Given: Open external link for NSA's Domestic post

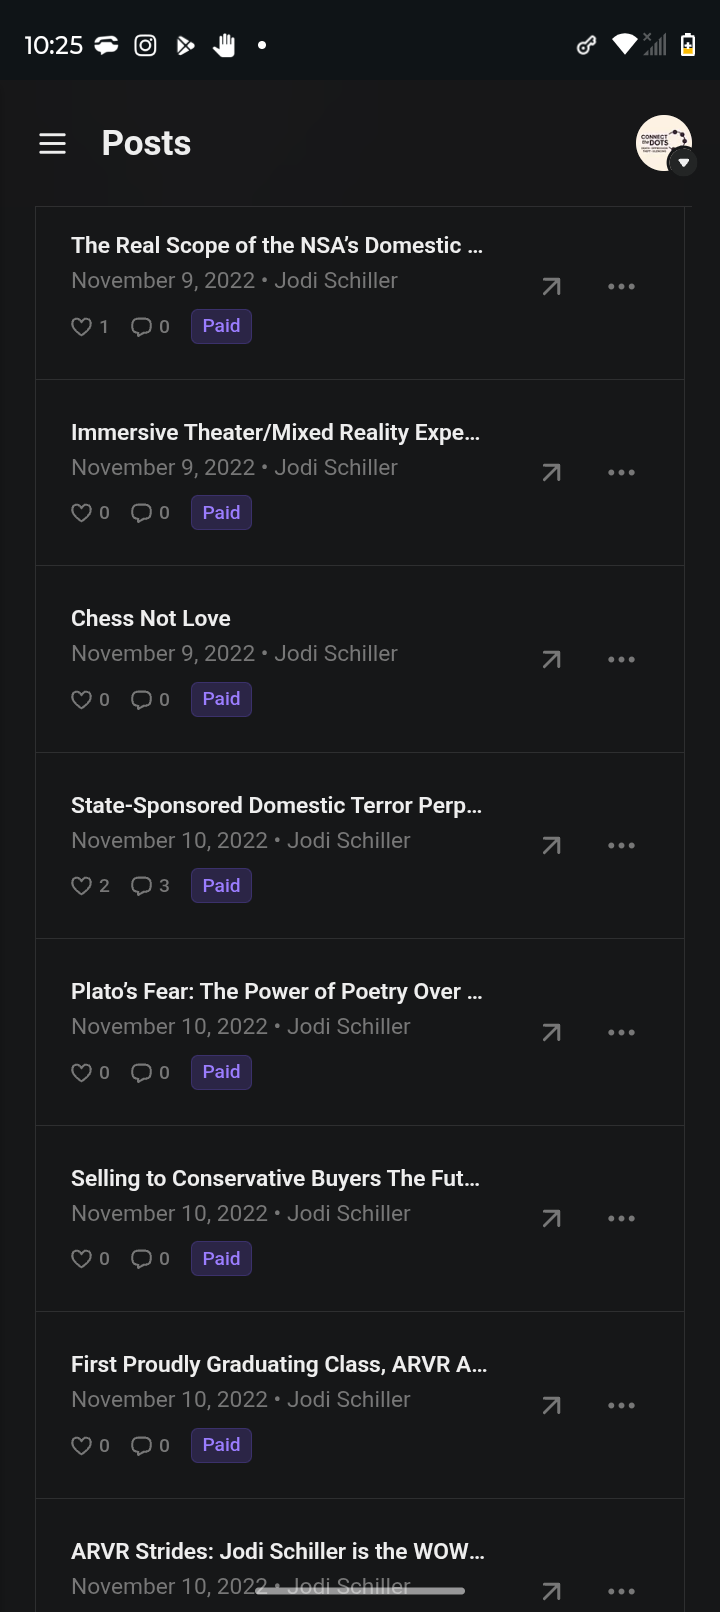Looking at the screenshot, I should tap(551, 287).
